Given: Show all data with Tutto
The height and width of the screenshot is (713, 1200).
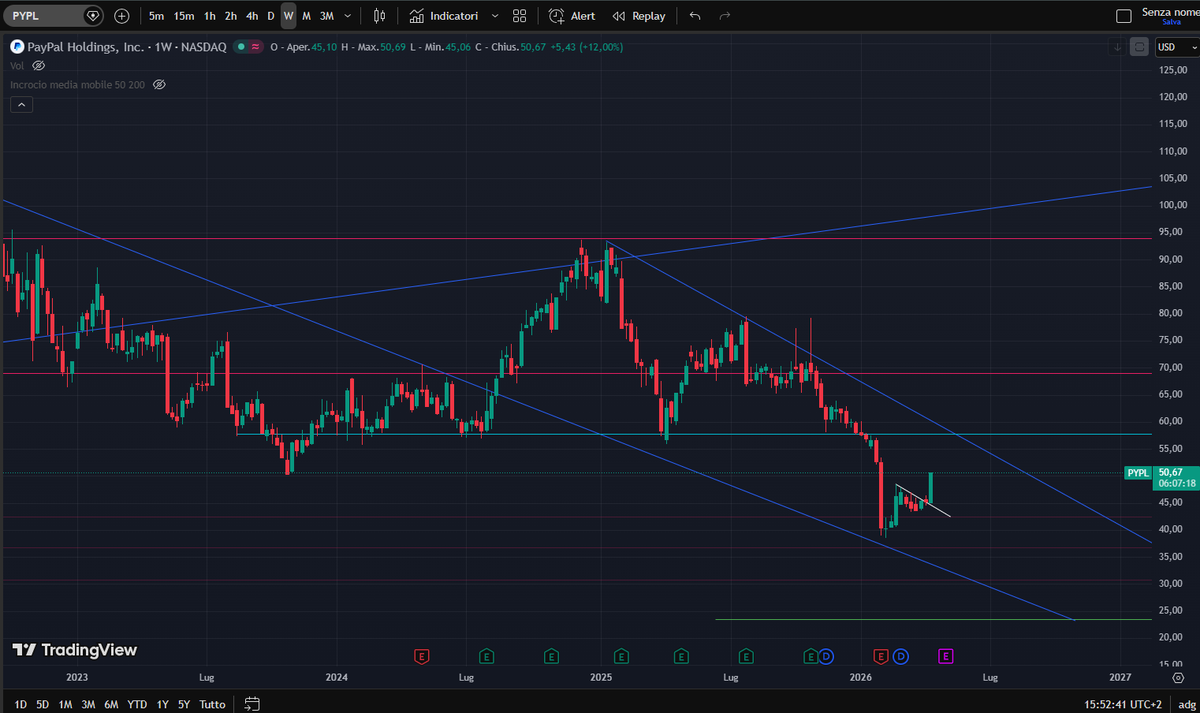Looking at the screenshot, I should coord(212,704).
